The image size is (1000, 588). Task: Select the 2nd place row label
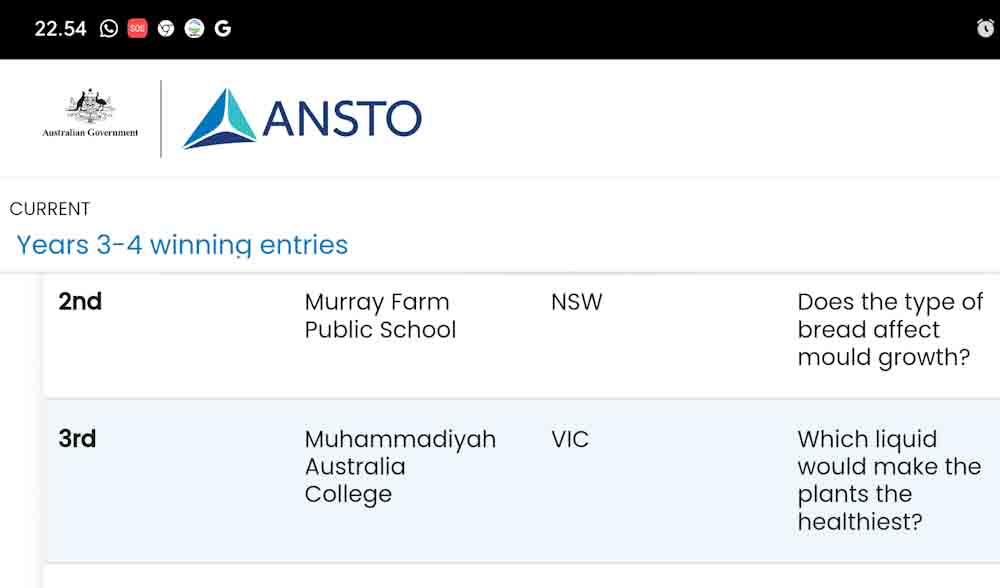80,302
